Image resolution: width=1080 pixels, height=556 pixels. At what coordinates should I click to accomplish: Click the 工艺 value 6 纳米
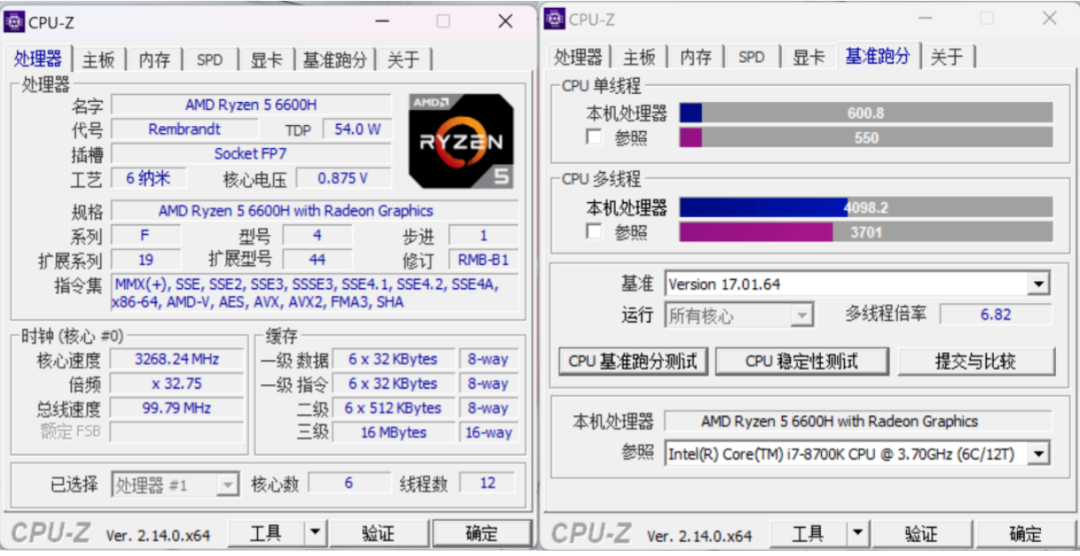click(x=148, y=178)
